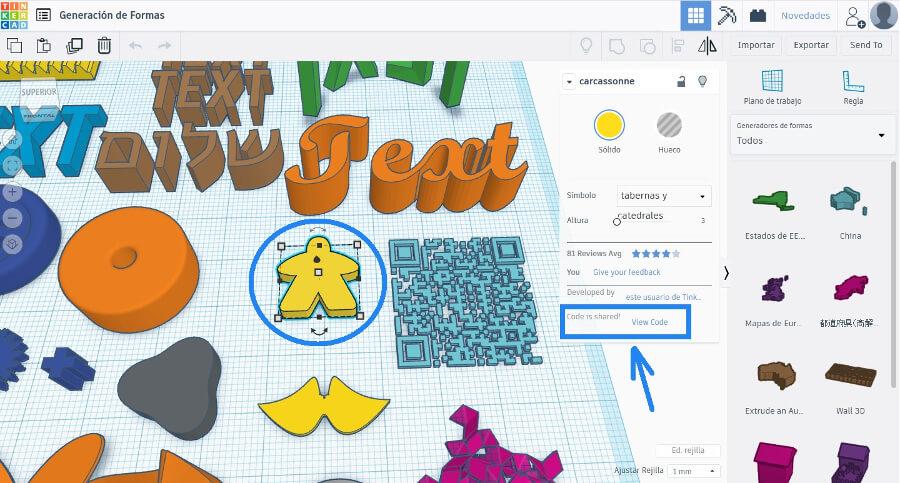Click the yellow Sólido color swatch
The width and height of the screenshot is (900, 483).
[x=609, y=126]
